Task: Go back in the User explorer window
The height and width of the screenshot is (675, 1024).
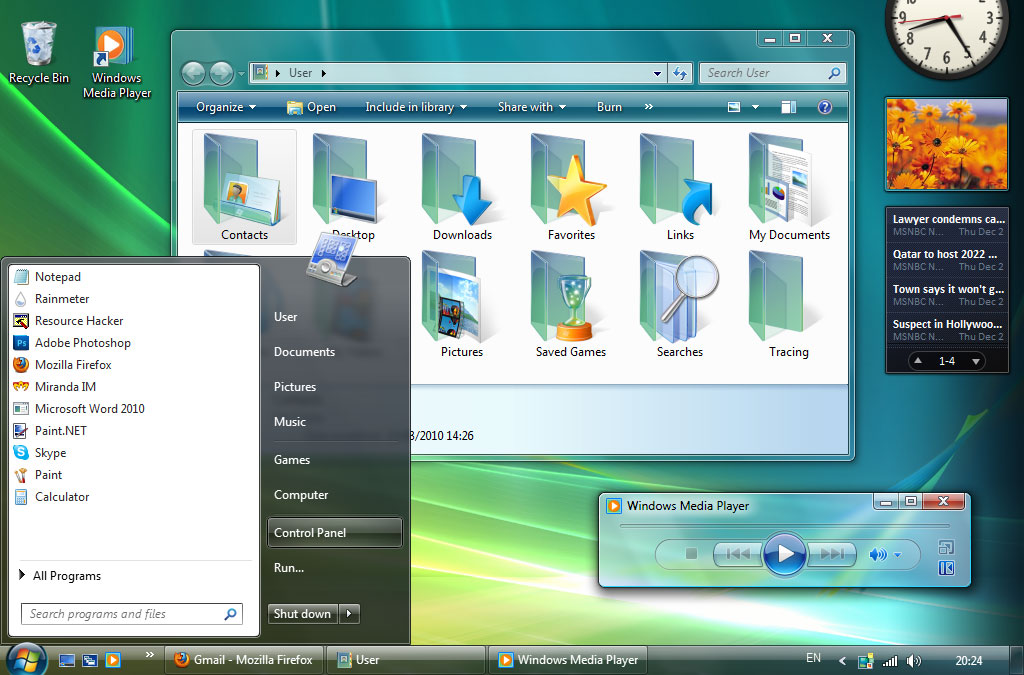Action: click(x=193, y=73)
